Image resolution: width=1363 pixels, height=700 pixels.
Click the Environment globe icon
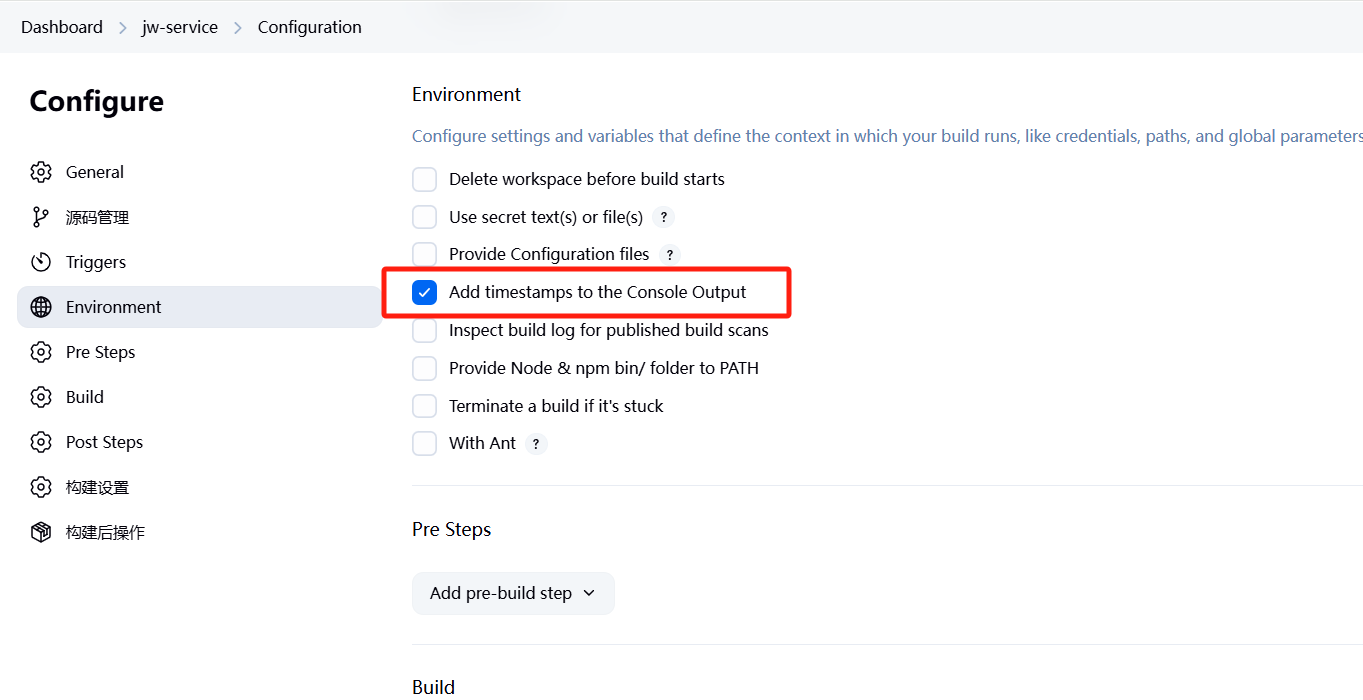[41, 307]
